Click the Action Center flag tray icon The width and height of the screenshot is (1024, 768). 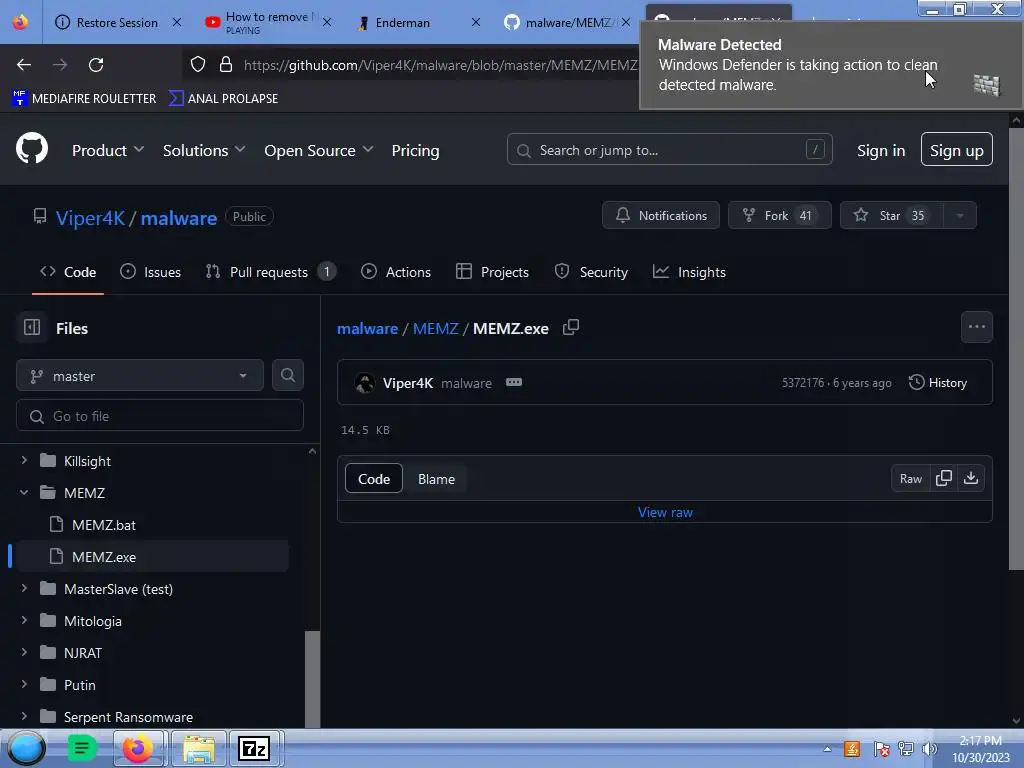tap(881, 749)
